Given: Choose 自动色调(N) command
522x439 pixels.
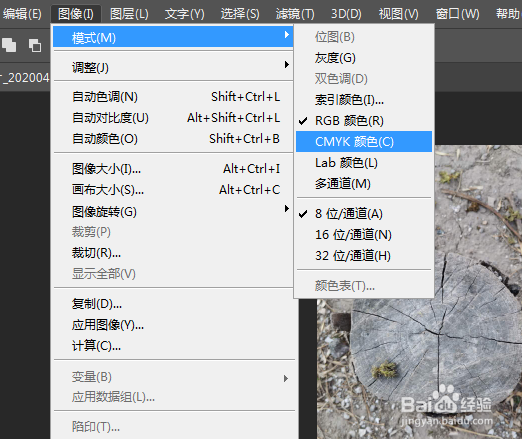Looking at the screenshot, I should click(x=173, y=97).
